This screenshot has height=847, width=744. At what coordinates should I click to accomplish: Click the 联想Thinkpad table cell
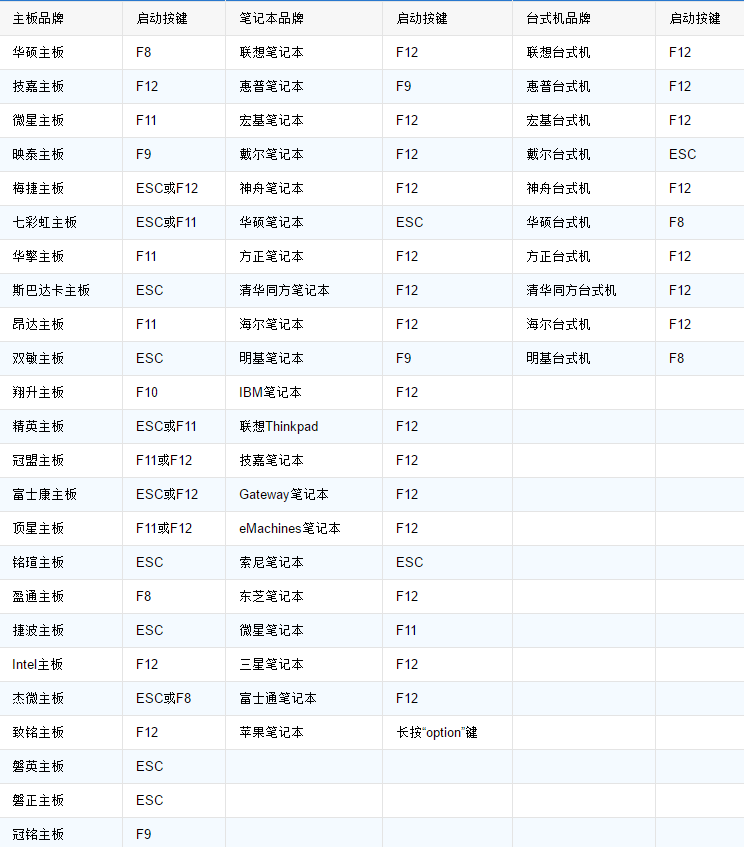(278, 426)
